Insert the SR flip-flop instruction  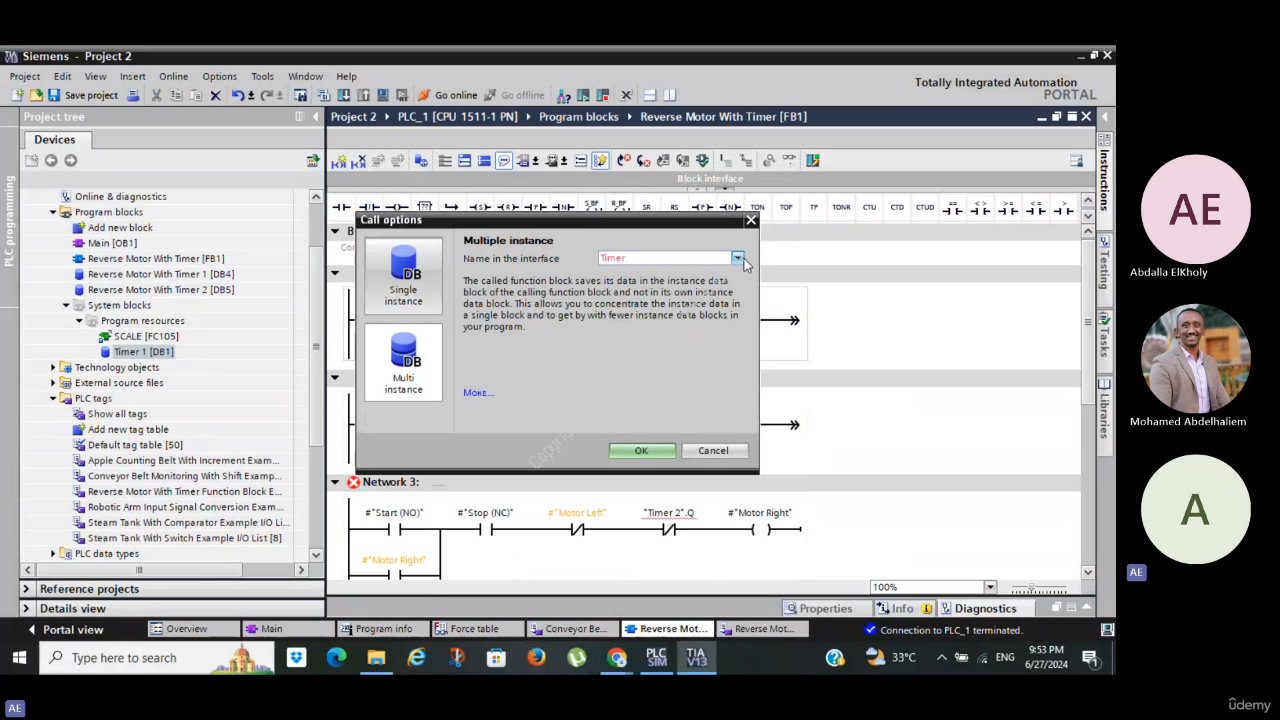click(647, 208)
